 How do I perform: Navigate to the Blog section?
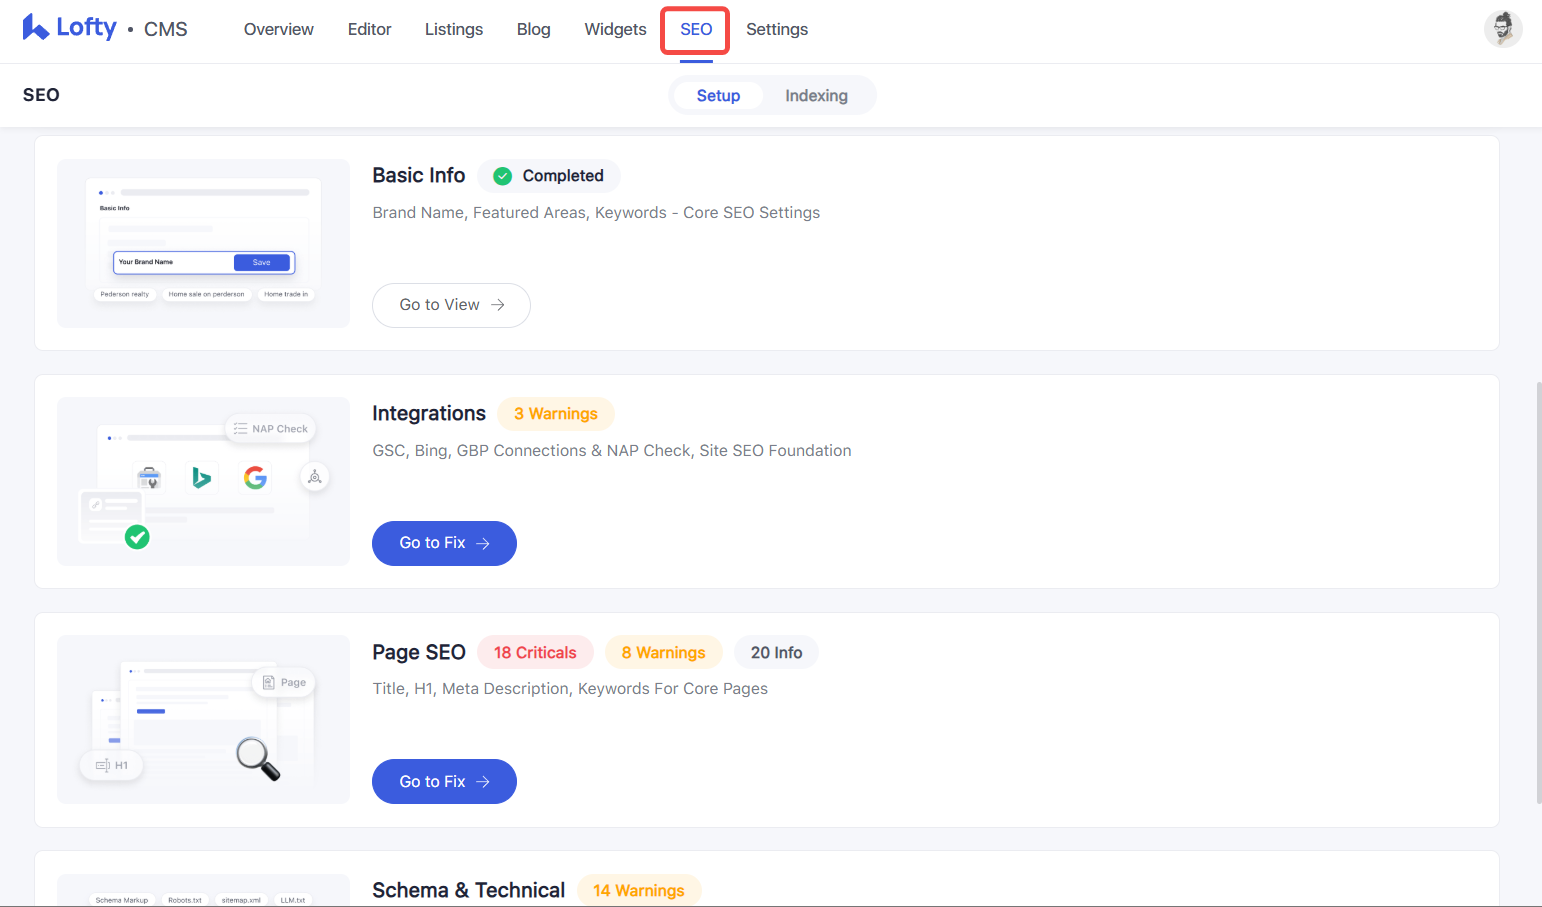pos(534,30)
